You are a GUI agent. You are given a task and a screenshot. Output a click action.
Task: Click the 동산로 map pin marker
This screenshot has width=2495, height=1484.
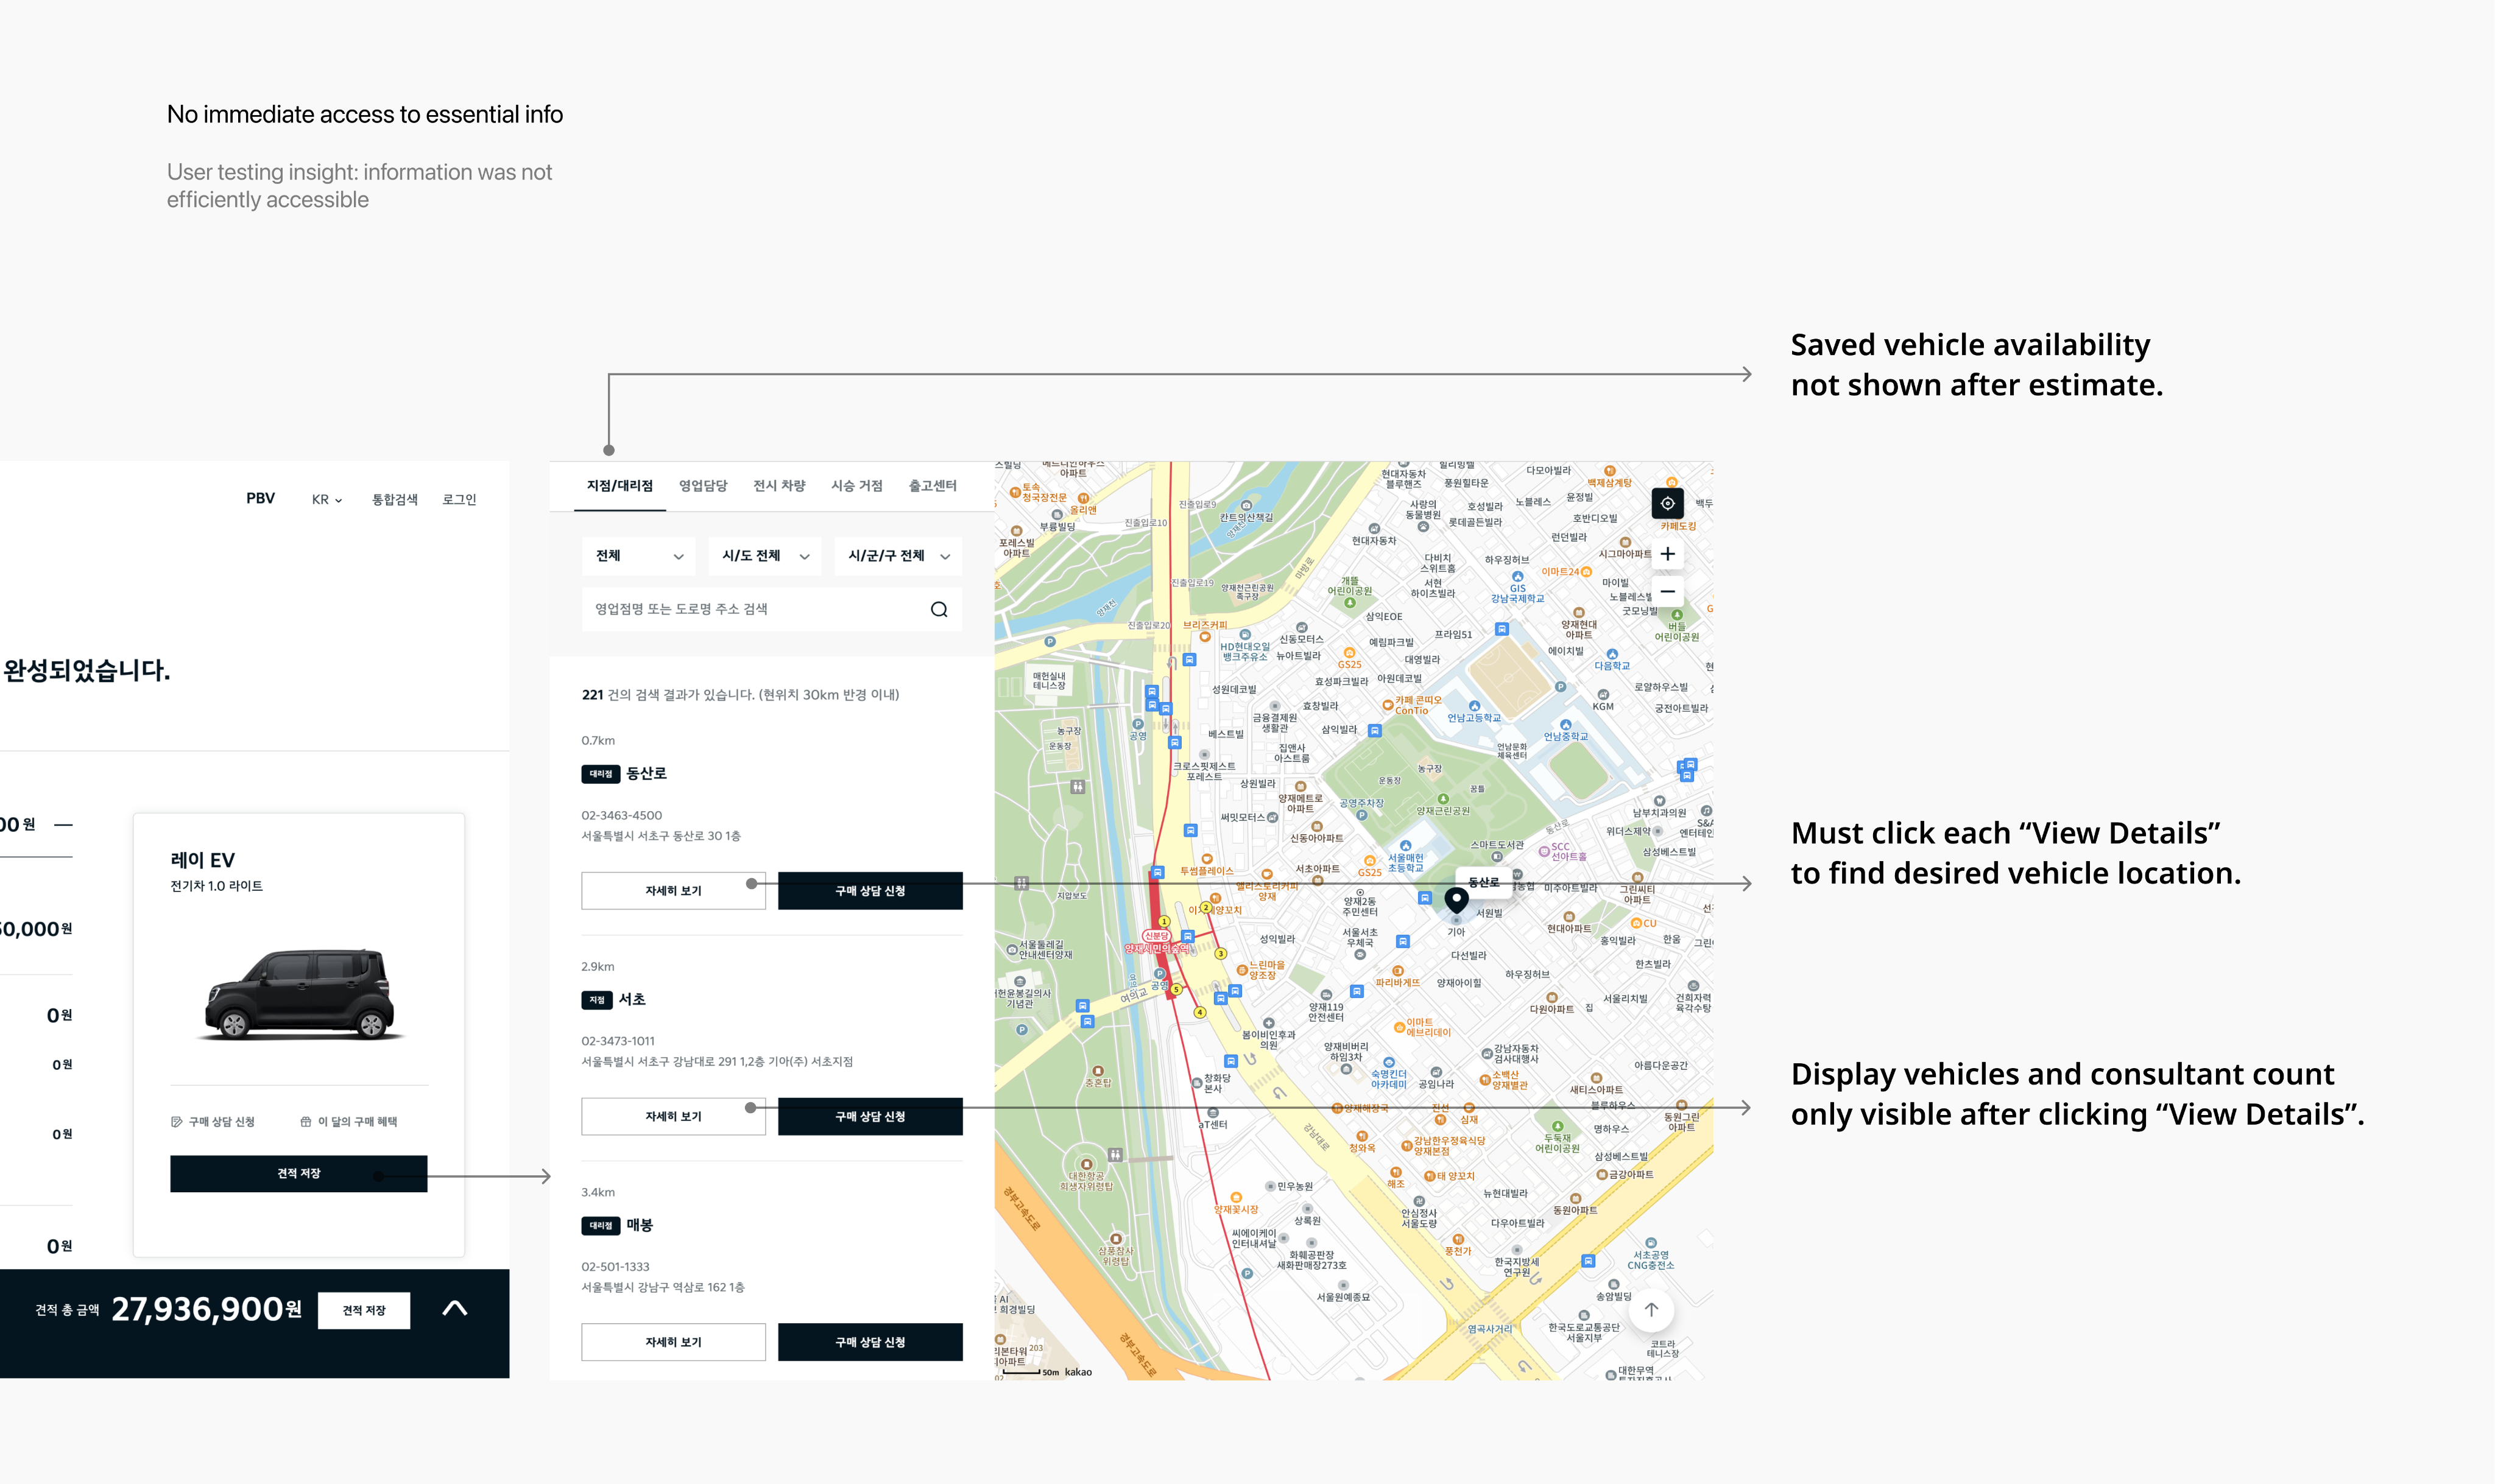coord(1456,899)
